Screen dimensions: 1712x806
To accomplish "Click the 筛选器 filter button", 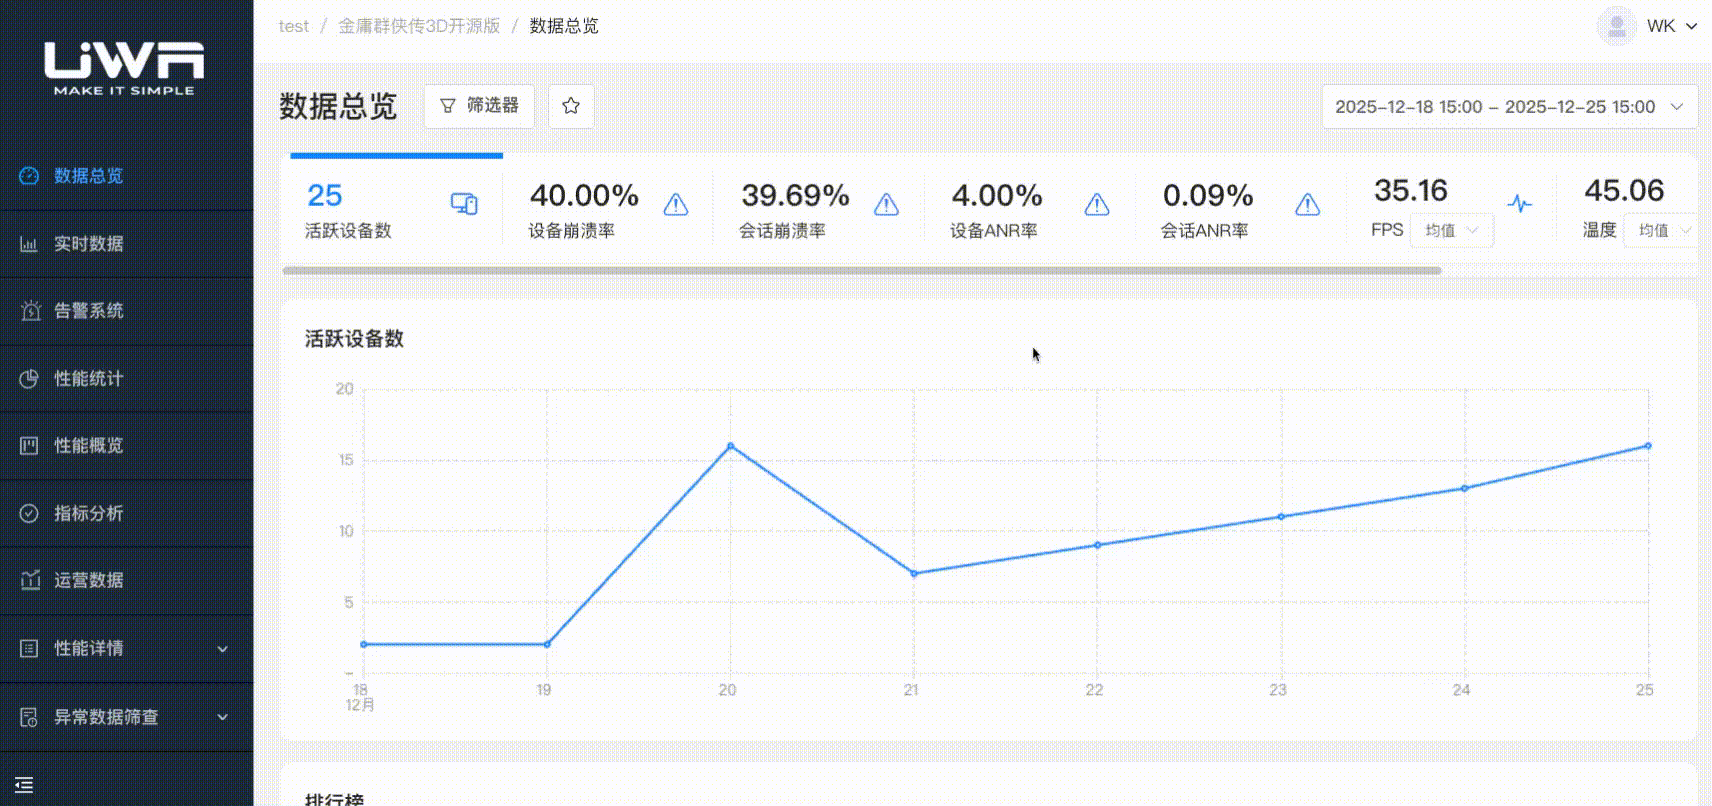I will pos(479,106).
